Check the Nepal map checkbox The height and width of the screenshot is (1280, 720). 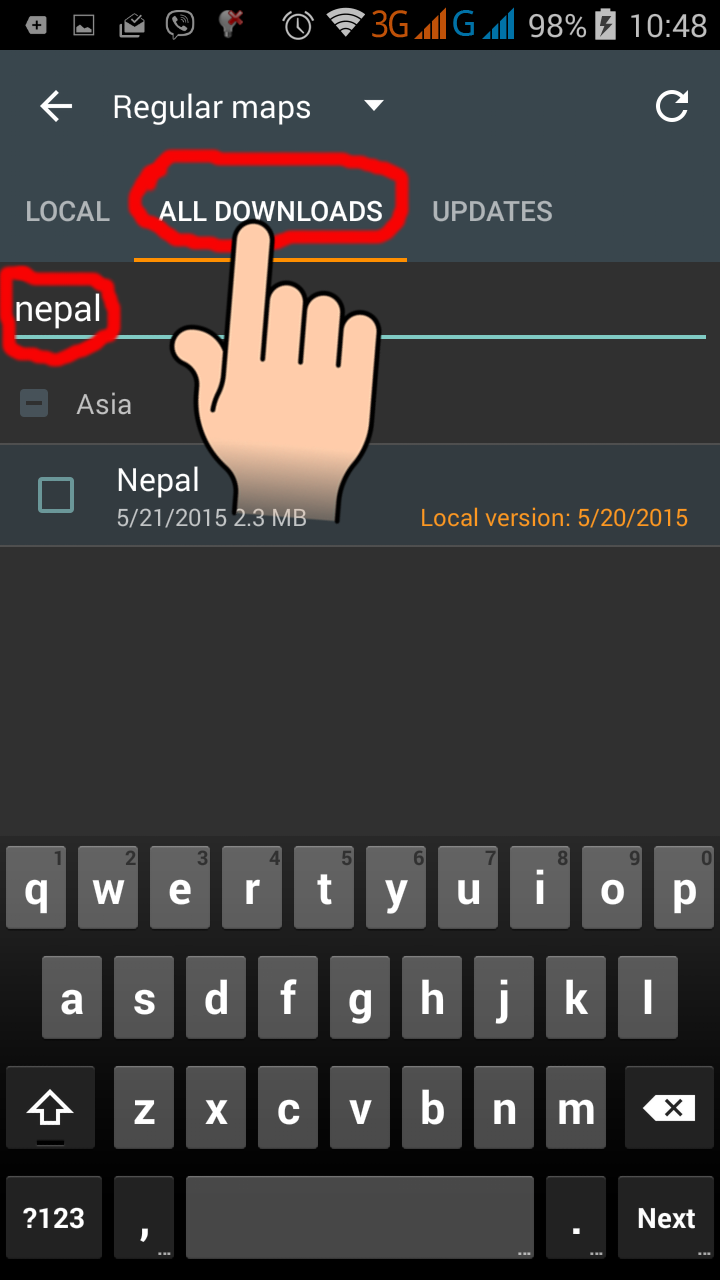pyautogui.click(x=56, y=495)
